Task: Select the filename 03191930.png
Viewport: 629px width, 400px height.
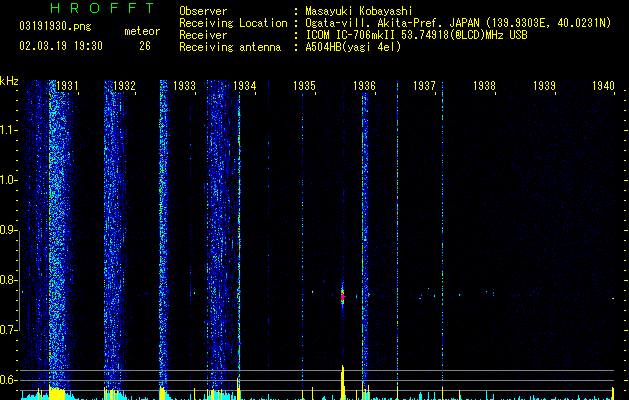Action: tap(55, 27)
